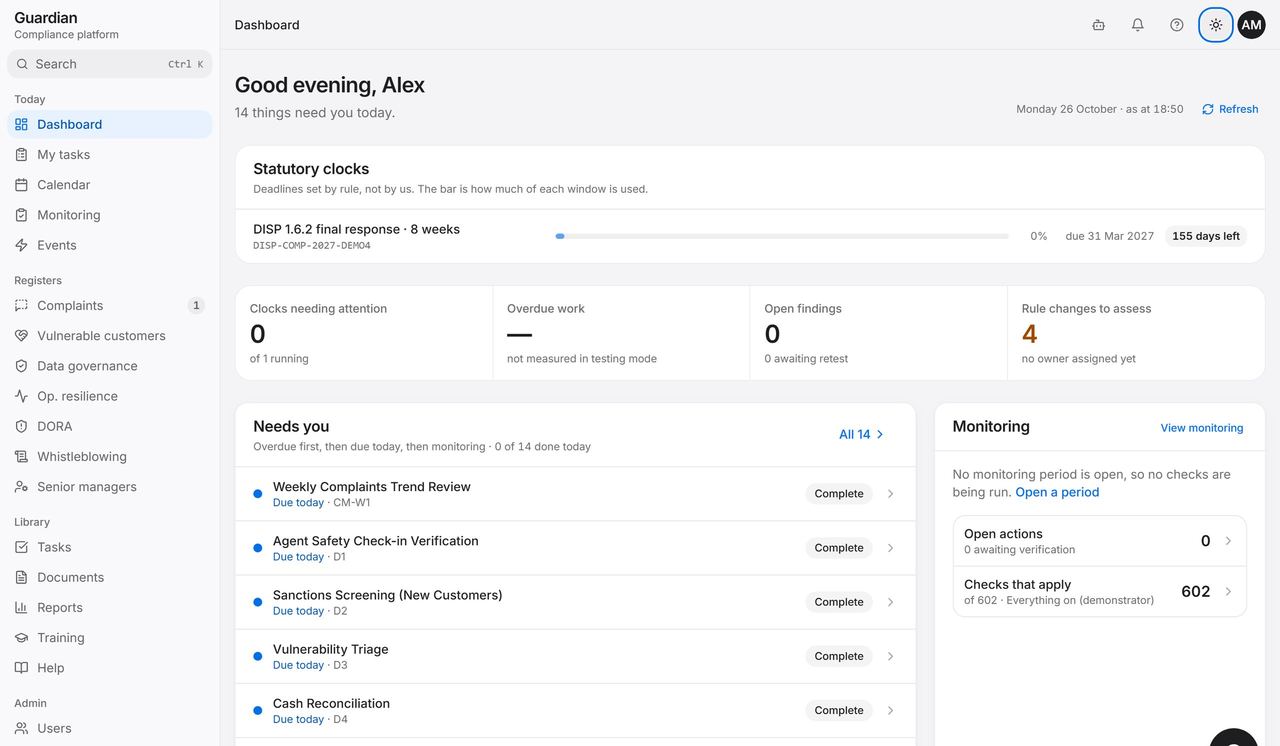Follow the View monitoring link
The width and height of the screenshot is (1280, 746).
tap(1202, 428)
